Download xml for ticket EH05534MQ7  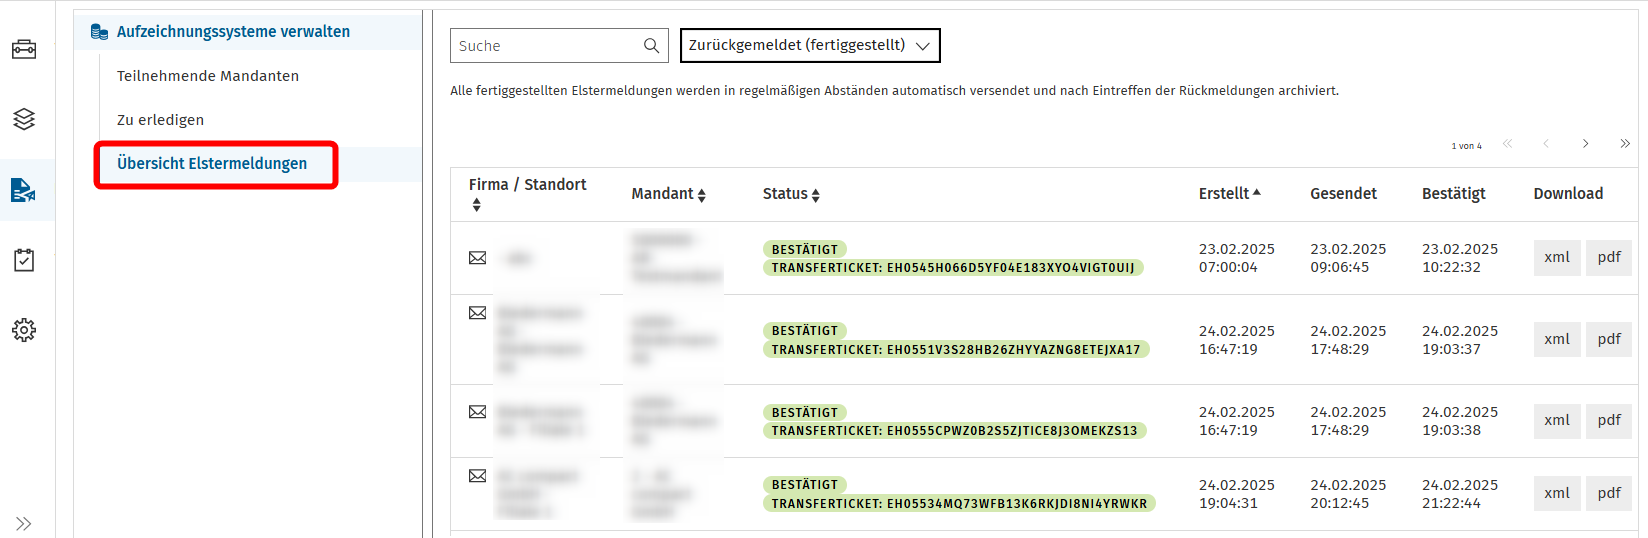click(x=1557, y=493)
